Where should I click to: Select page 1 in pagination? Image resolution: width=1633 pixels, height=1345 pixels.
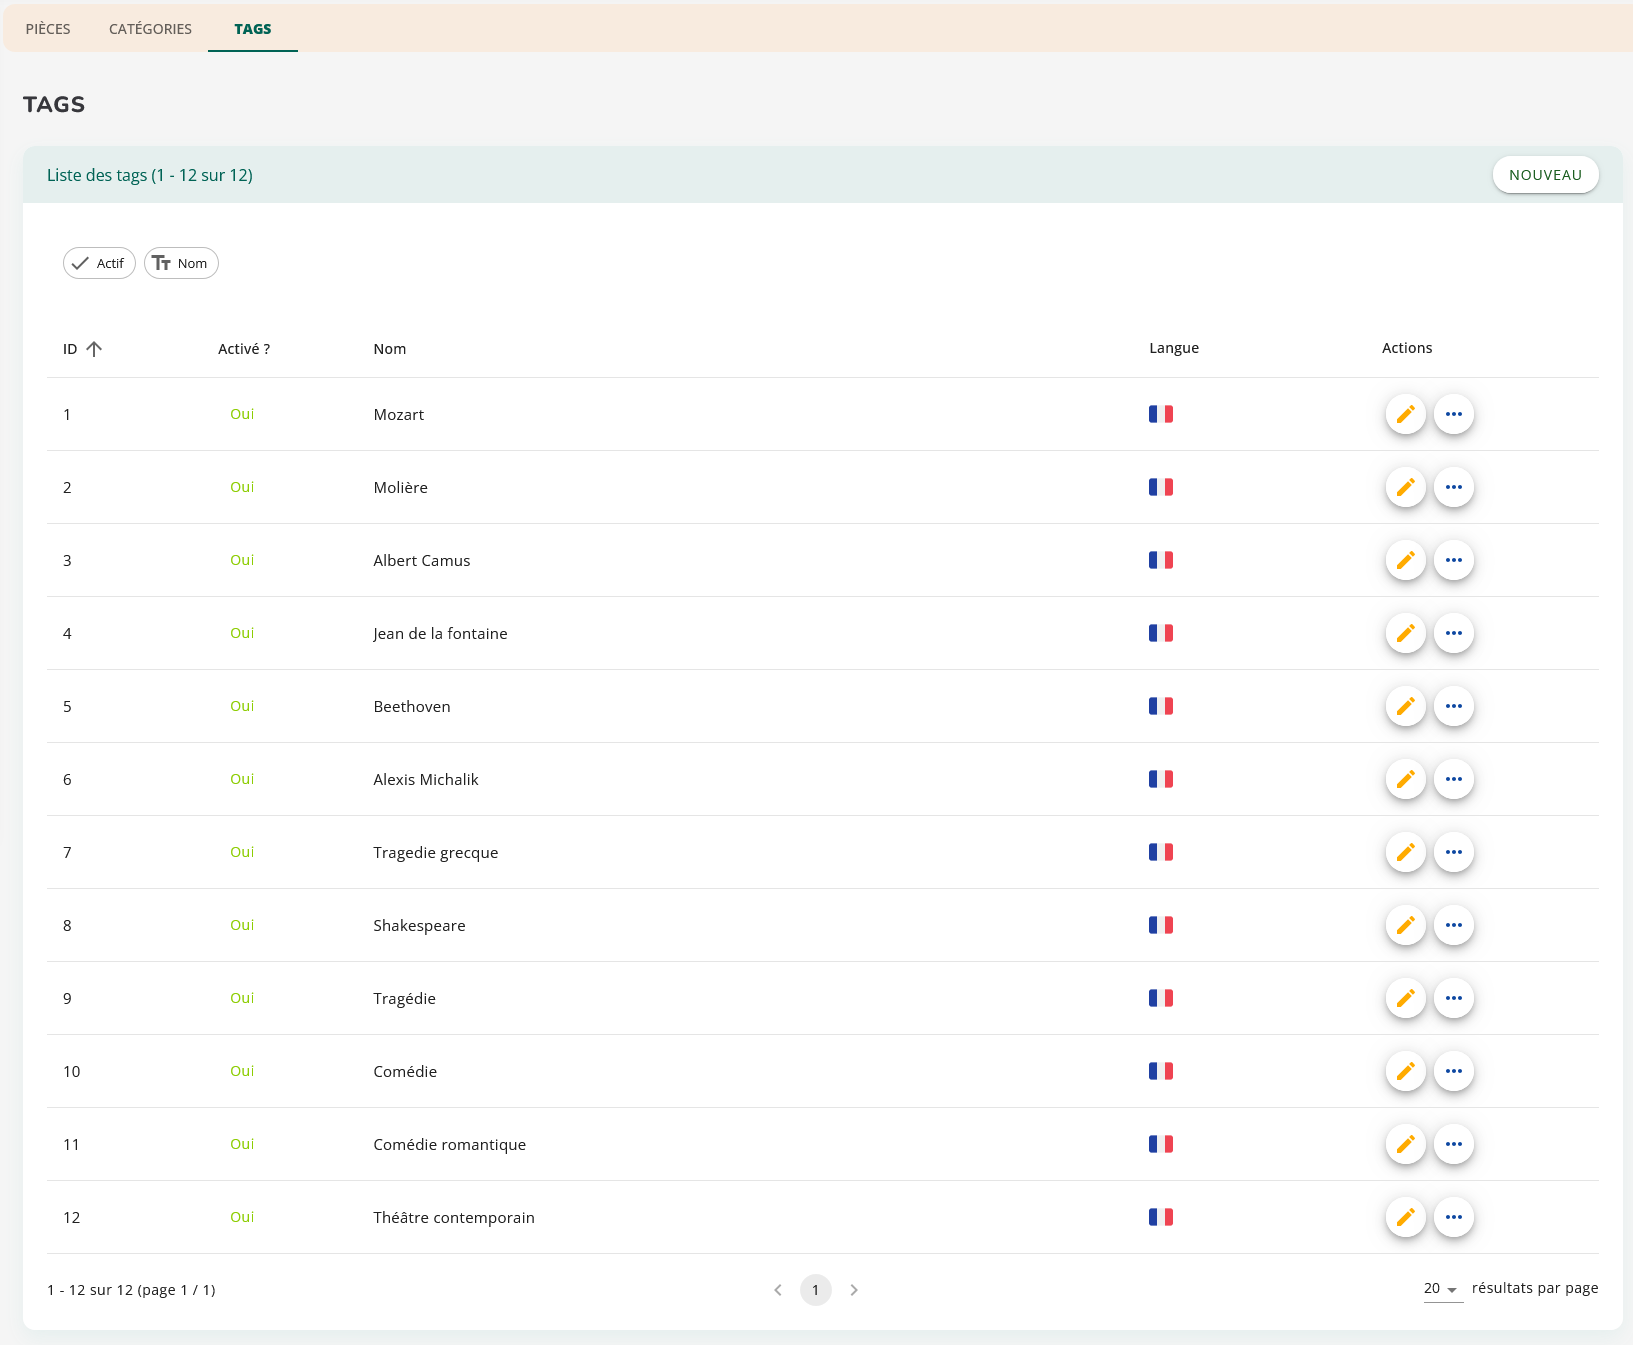tap(815, 1290)
